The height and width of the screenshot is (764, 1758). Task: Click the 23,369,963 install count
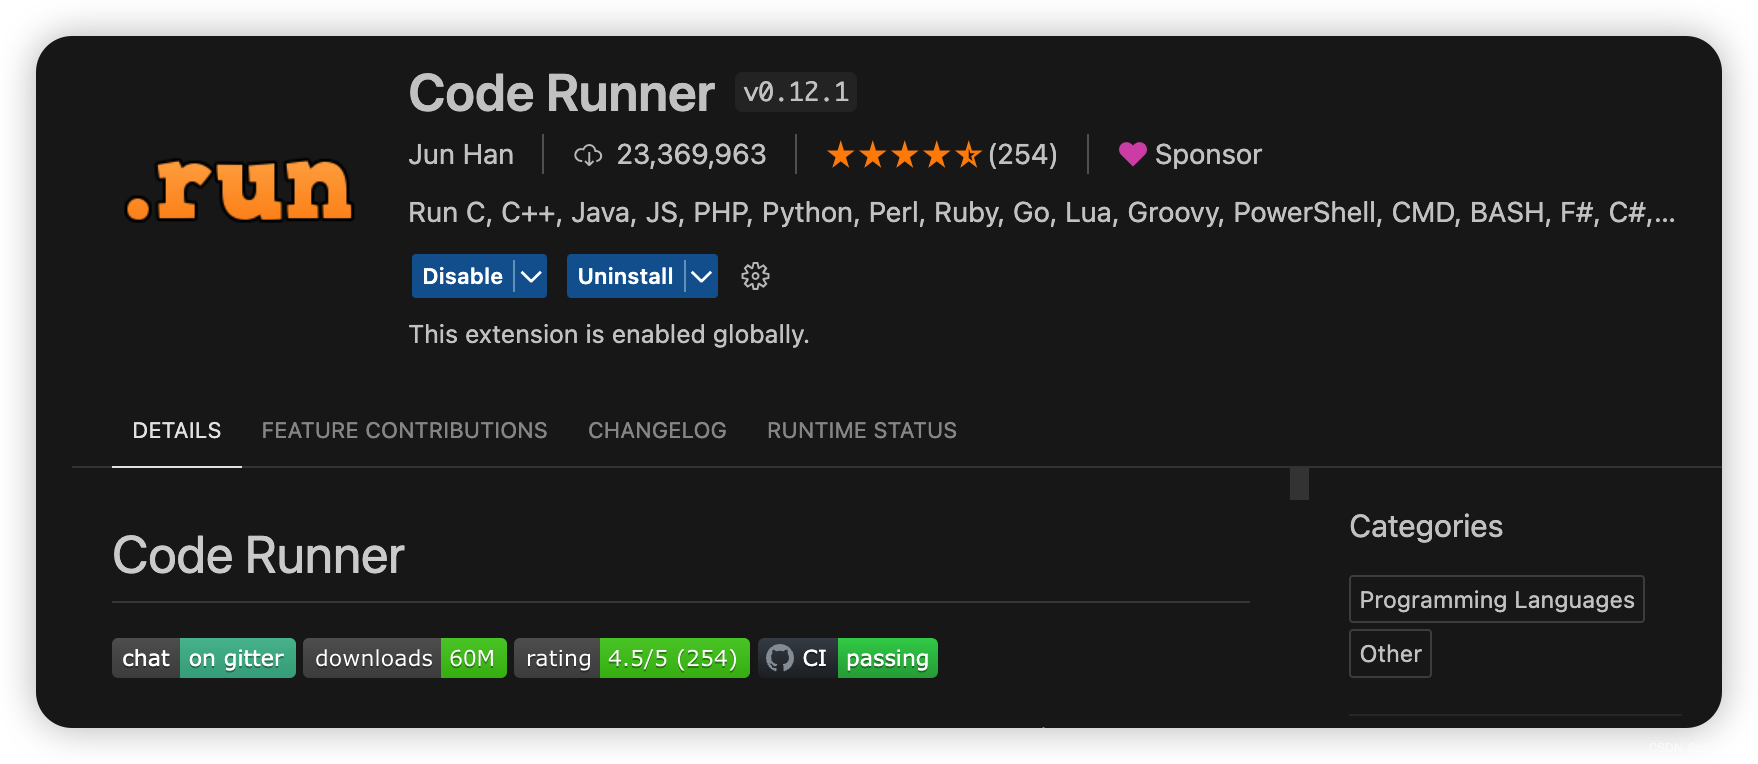(691, 155)
